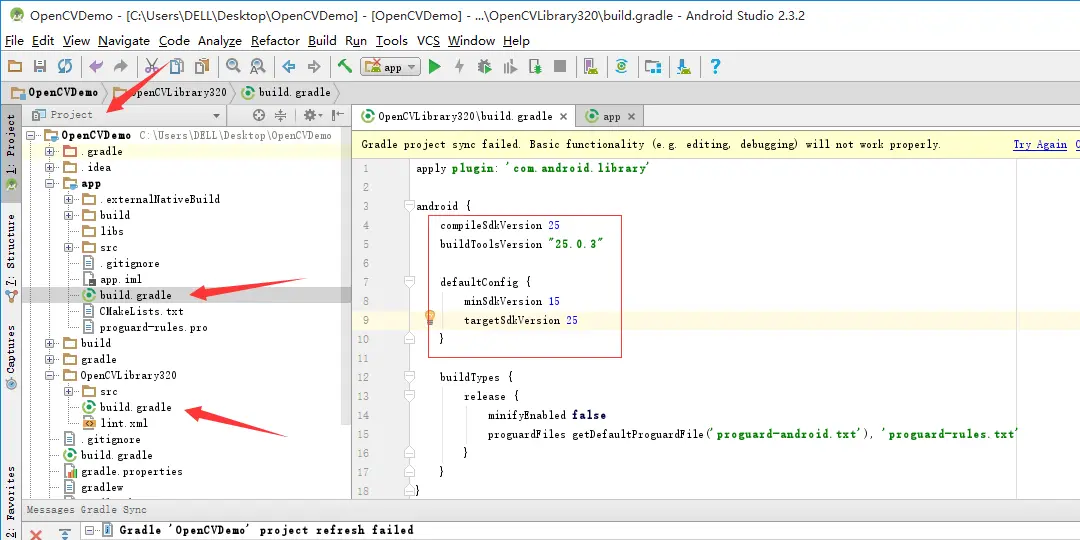Run app with the green play icon
Screen dimensions: 1080x540
click(435, 66)
